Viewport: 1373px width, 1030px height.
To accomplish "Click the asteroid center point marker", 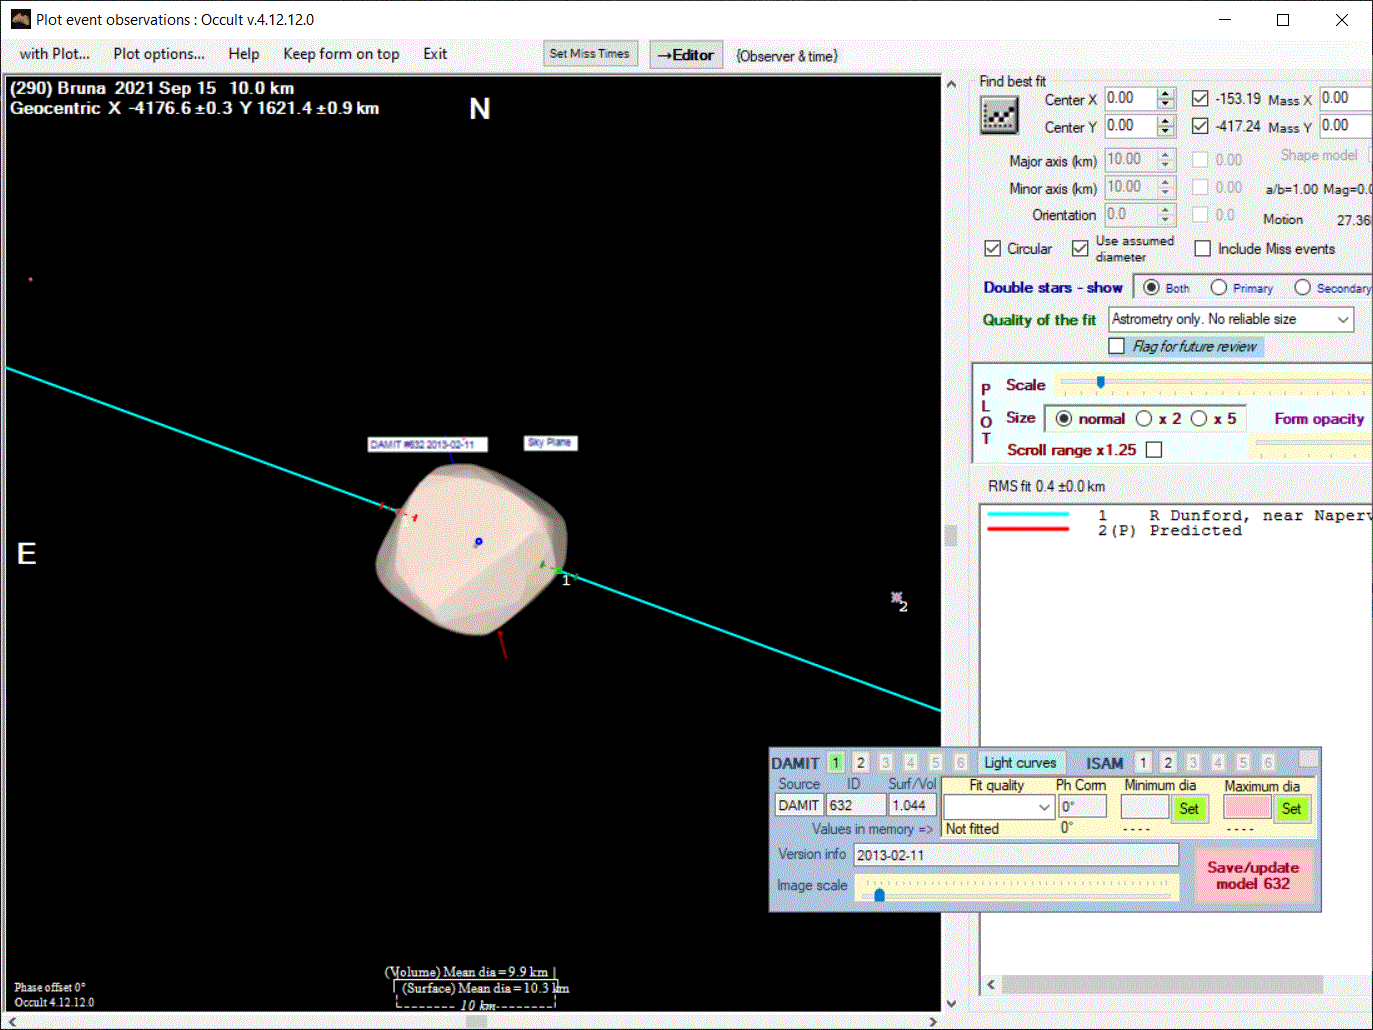I will click(x=478, y=541).
